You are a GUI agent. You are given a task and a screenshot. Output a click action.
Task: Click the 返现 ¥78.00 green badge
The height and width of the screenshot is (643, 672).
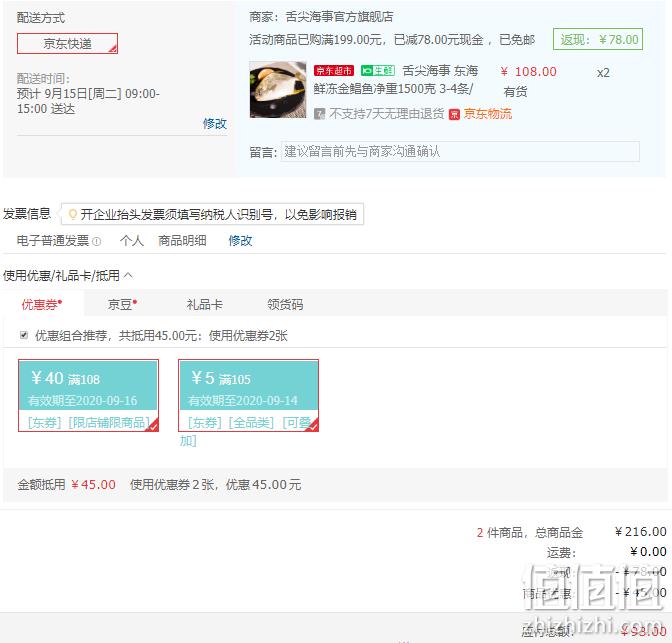coord(598,39)
